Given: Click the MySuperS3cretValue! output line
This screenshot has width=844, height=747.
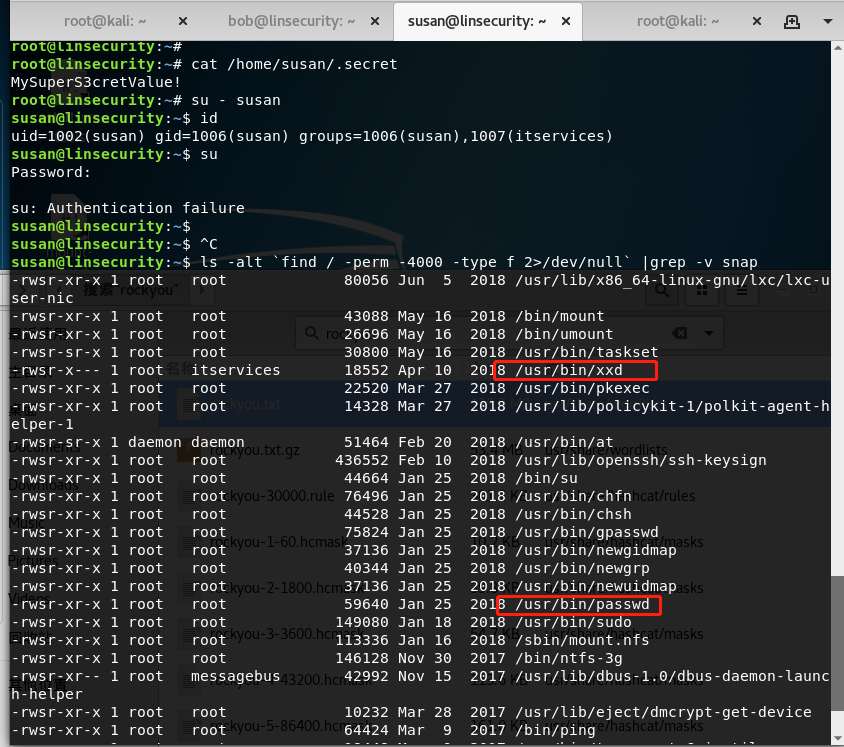Looking at the screenshot, I should coord(96,82).
